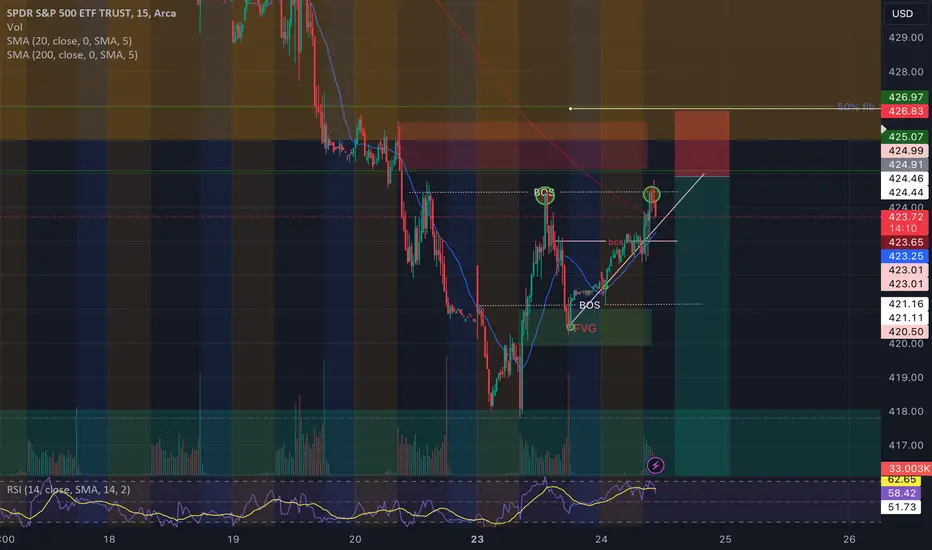
Task: Click the red 426.83 price label
Action: point(905,111)
